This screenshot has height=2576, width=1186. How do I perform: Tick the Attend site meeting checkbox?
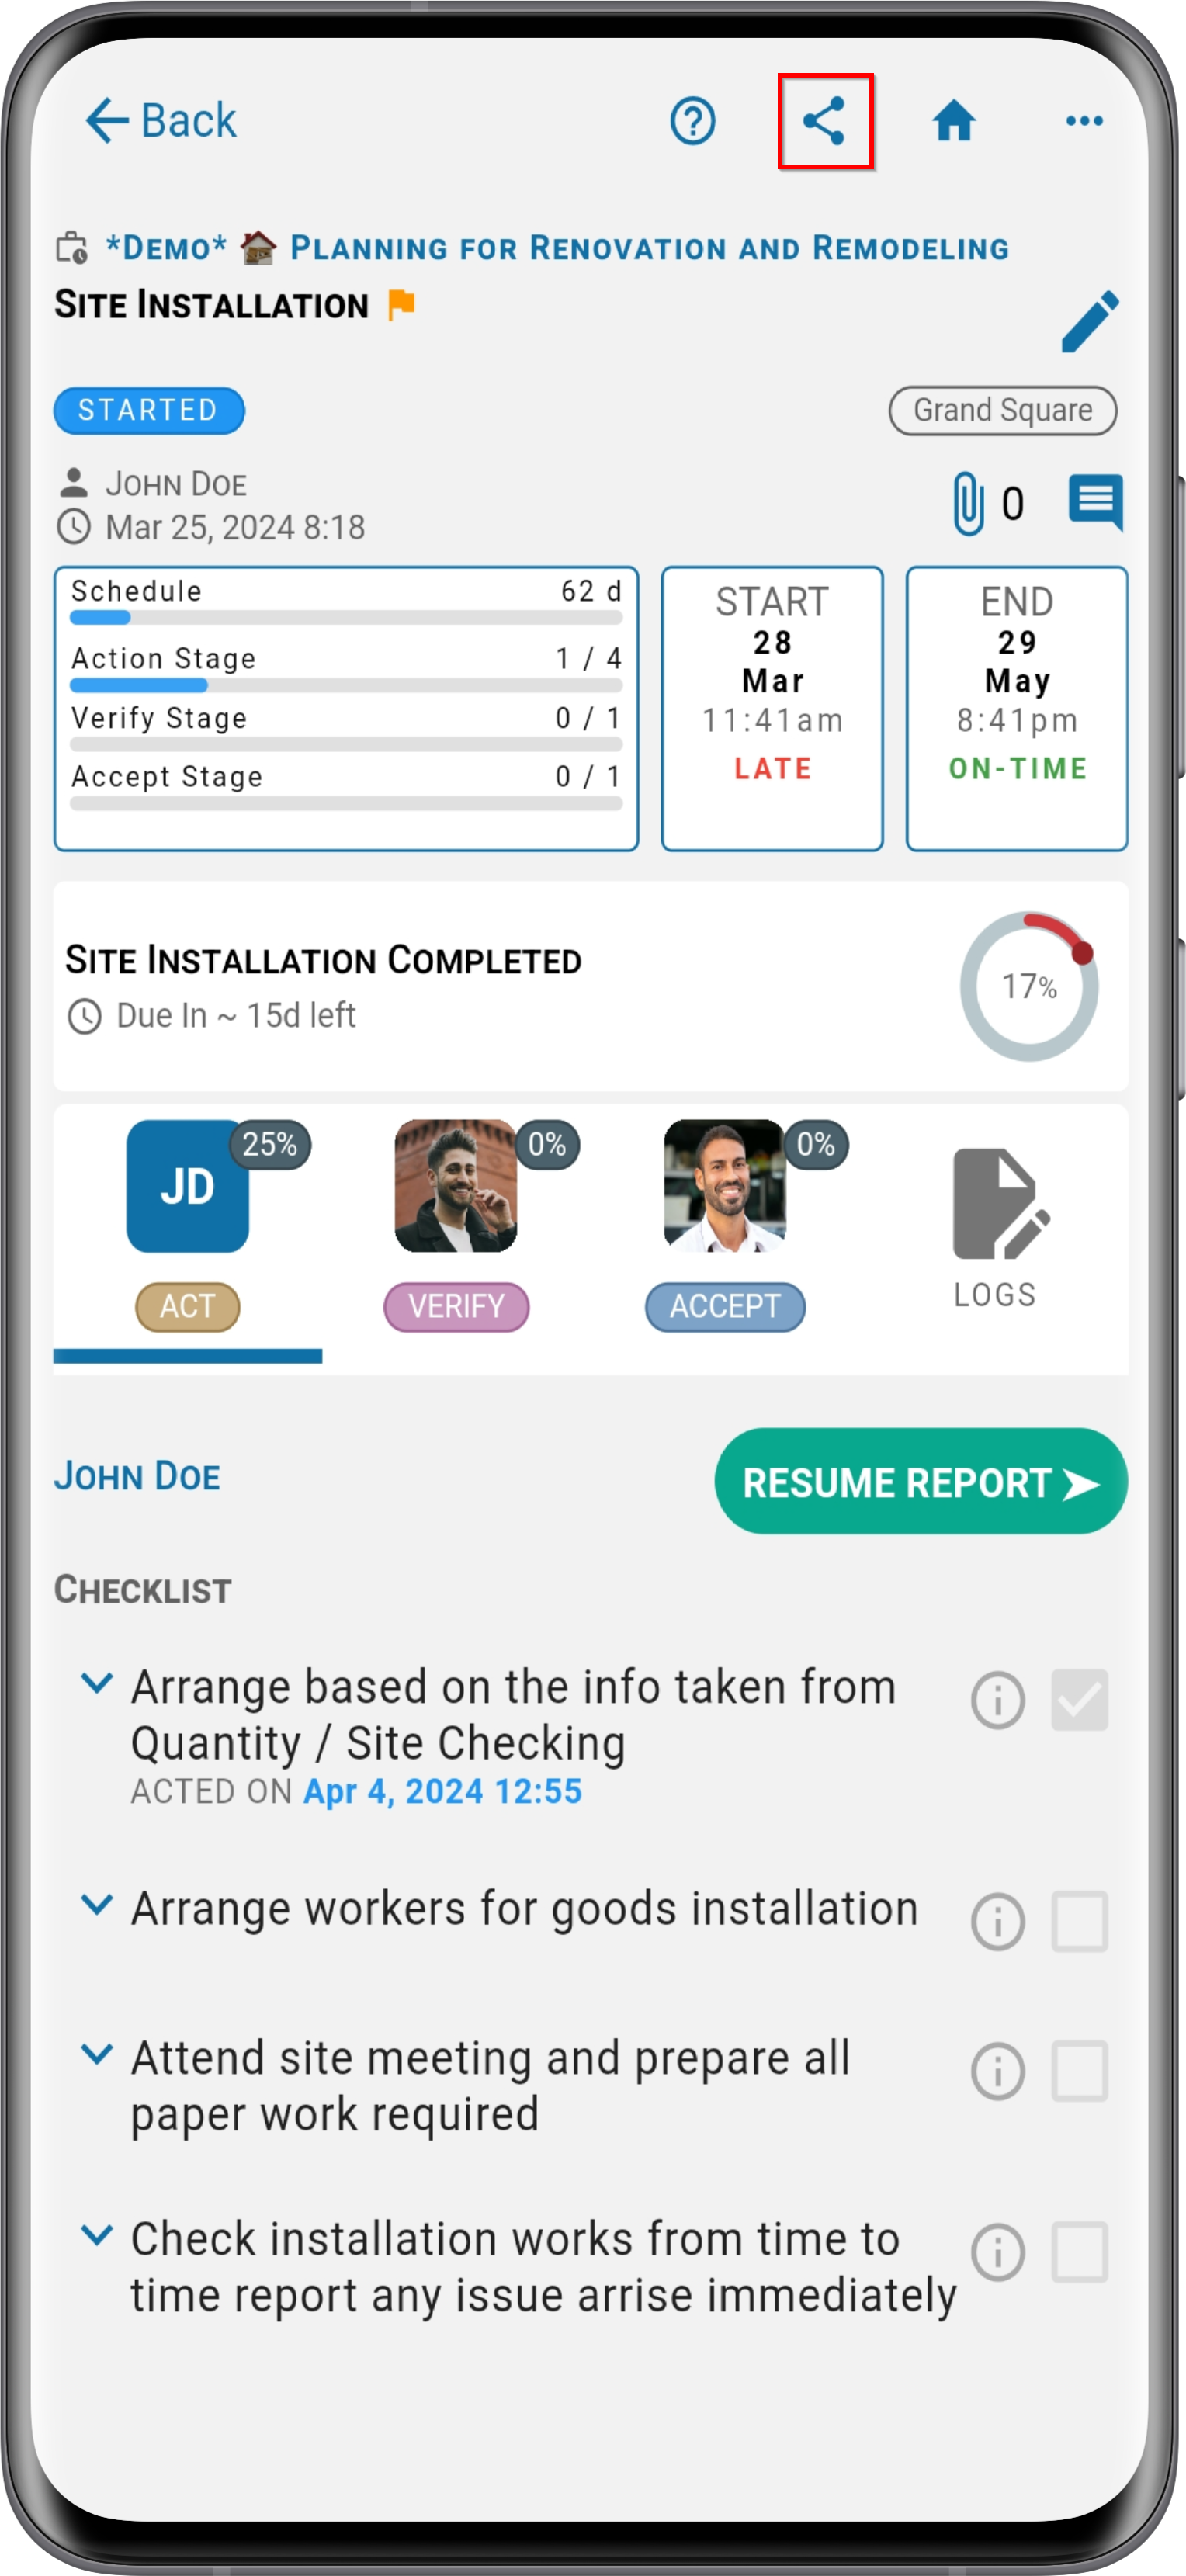coord(1079,2070)
